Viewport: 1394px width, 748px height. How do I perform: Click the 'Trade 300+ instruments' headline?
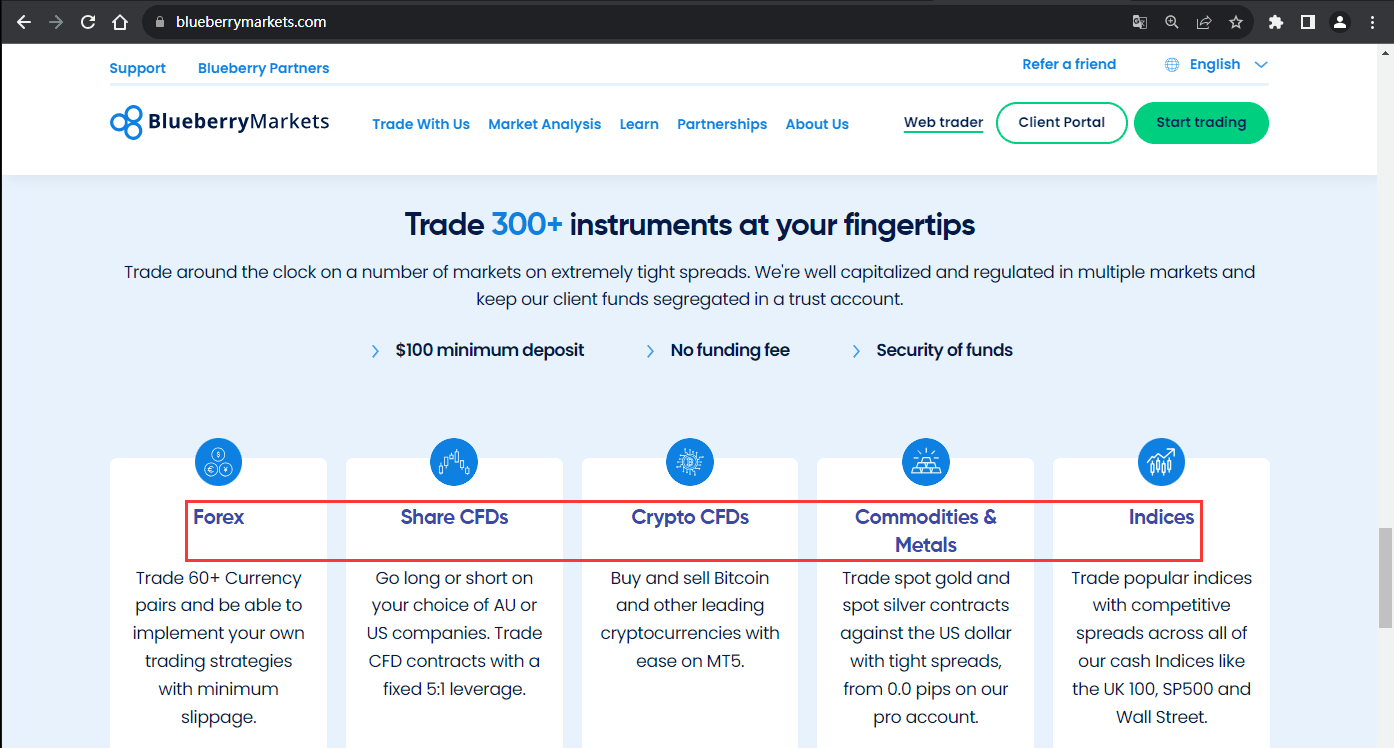pos(690,224)
